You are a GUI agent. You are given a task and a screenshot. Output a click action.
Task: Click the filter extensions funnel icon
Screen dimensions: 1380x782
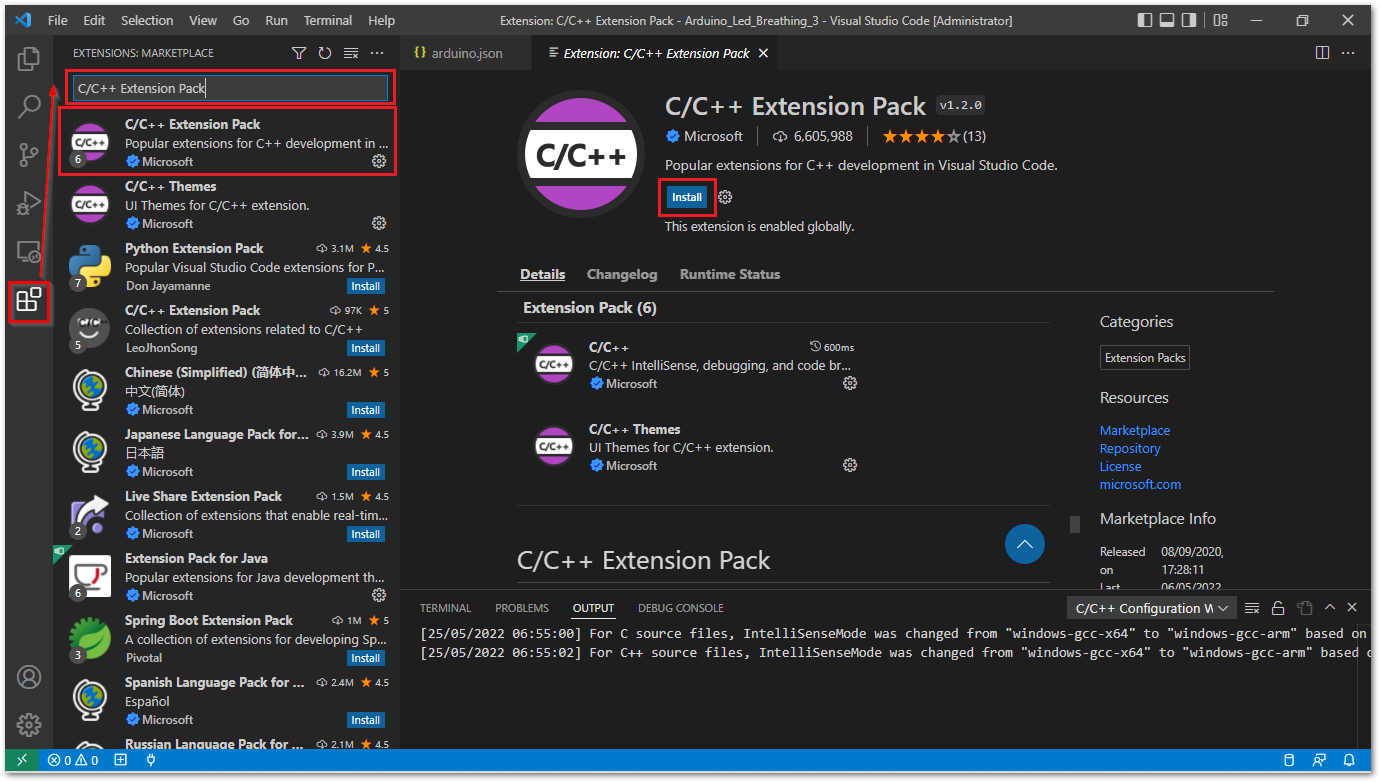coord(299,53)
